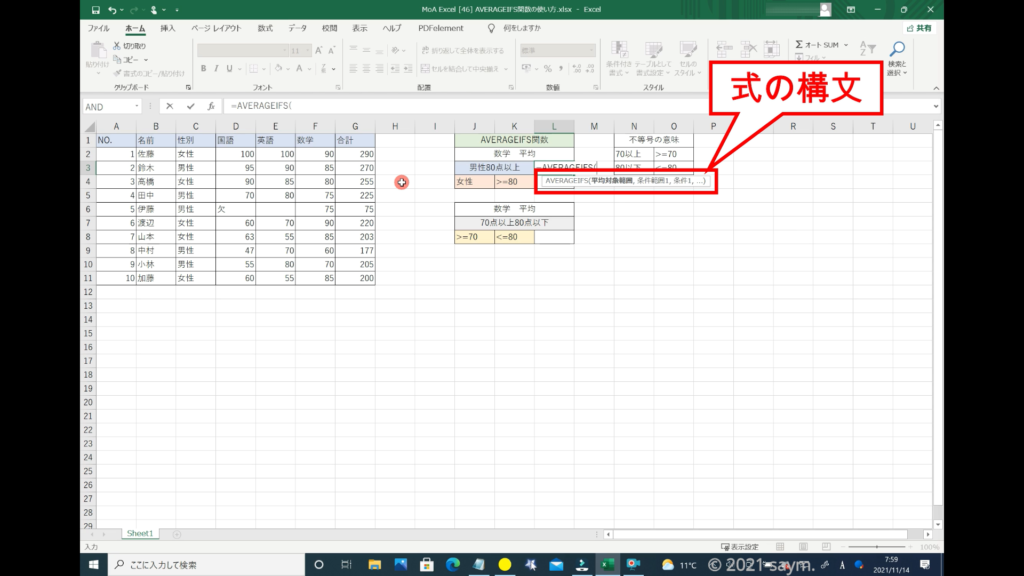Click the Cancel (X) formula bar button
The height and width of the screenshot is (576, 1024).
(170, 106)
